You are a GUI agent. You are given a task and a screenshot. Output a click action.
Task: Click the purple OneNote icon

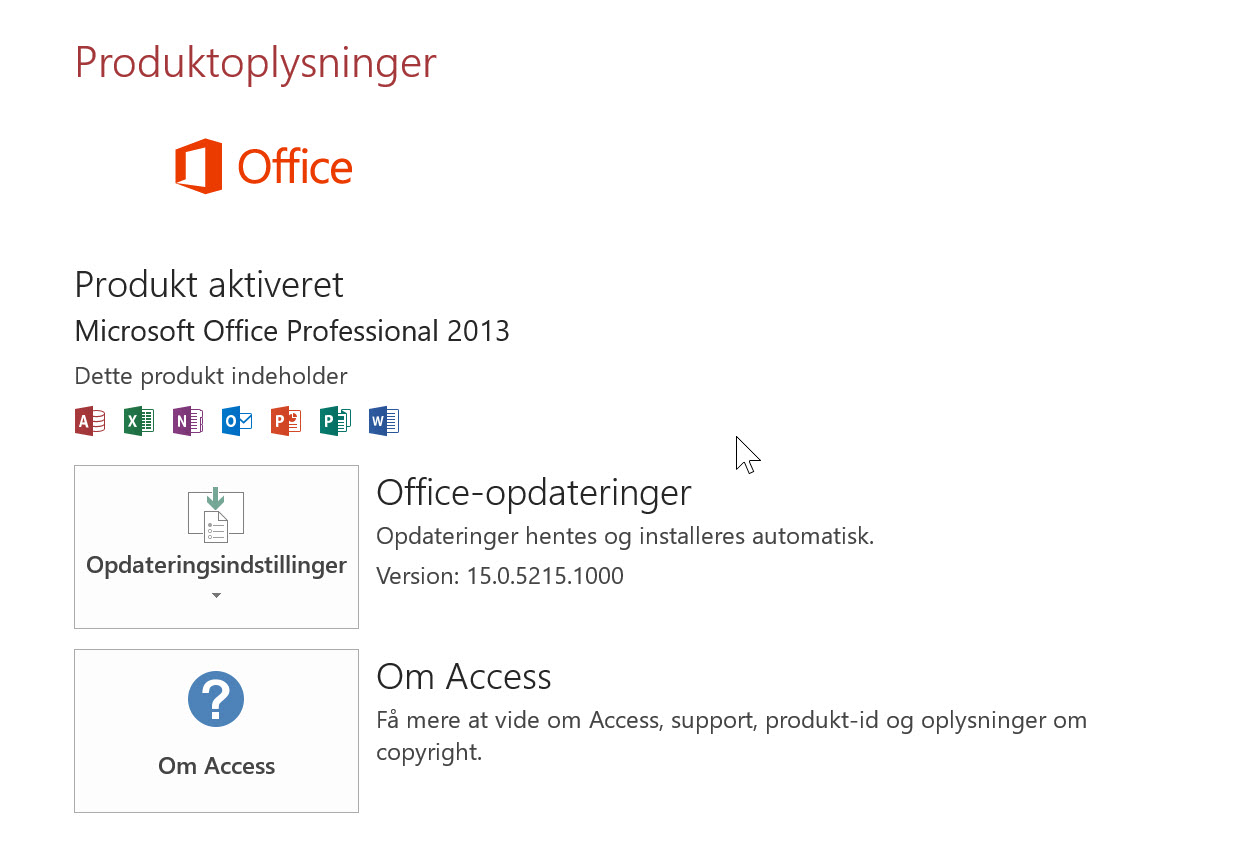click(188, 421)
